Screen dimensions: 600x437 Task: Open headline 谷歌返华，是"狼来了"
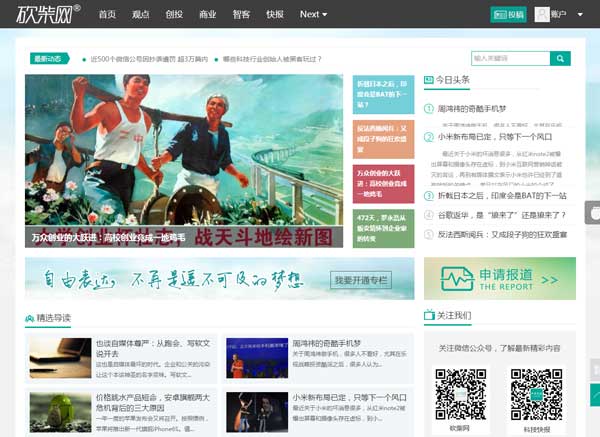pos(502,215)
